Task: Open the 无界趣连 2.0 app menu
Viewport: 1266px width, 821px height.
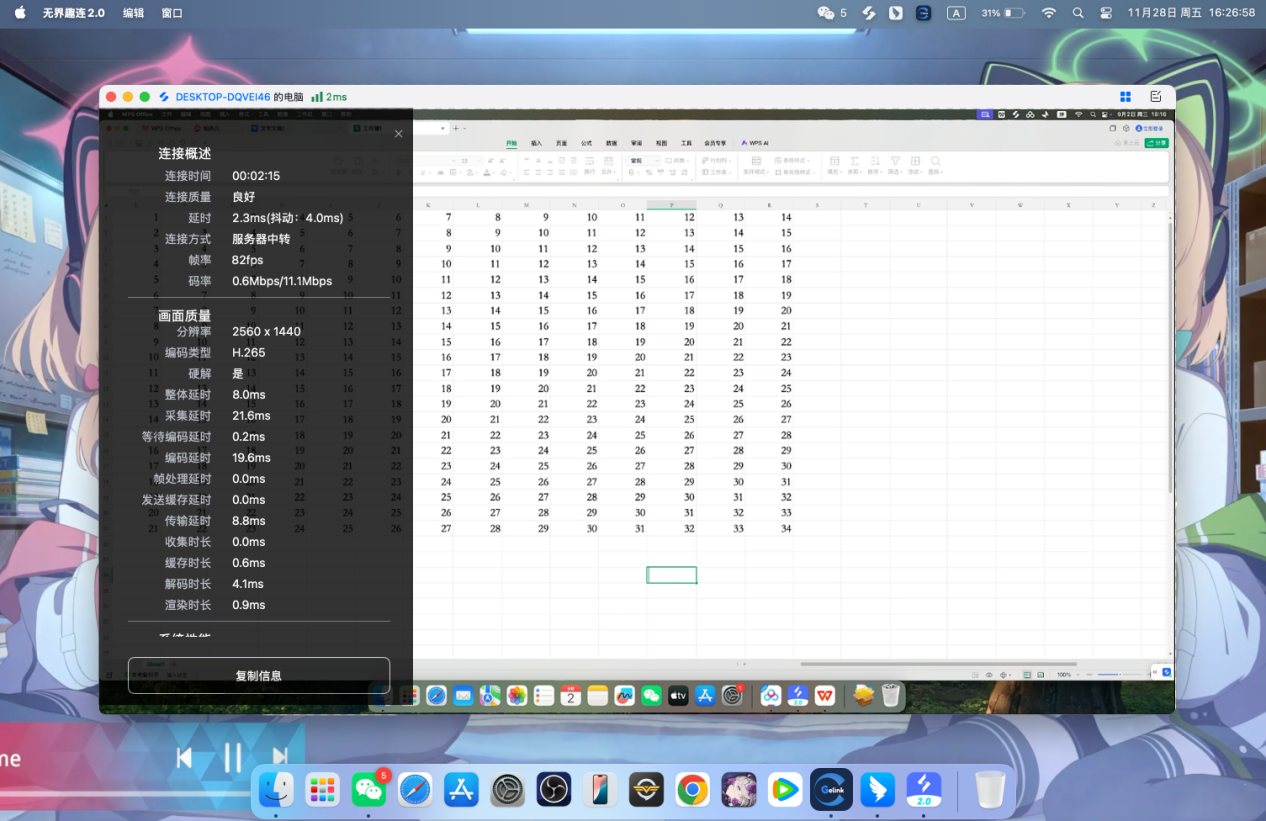Action: pos(73,13)
